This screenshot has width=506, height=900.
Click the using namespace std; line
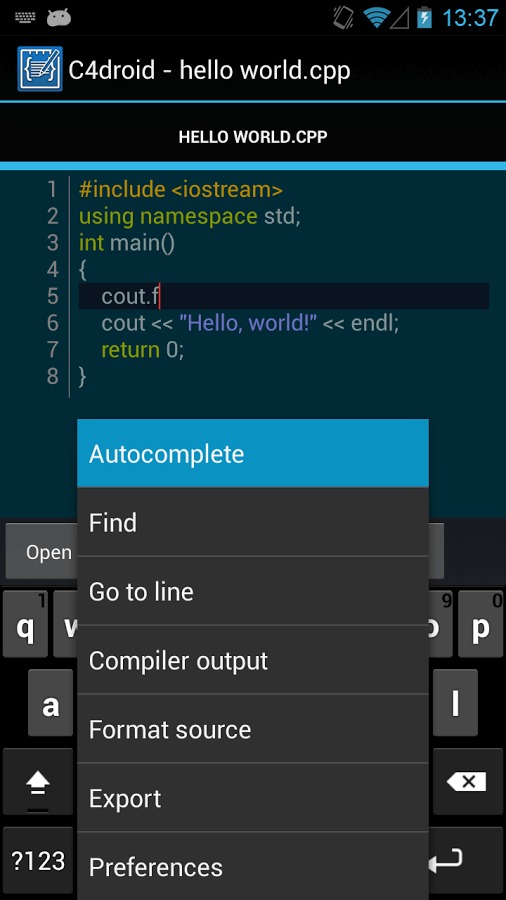pyautogui.click(x=190, y=216)
